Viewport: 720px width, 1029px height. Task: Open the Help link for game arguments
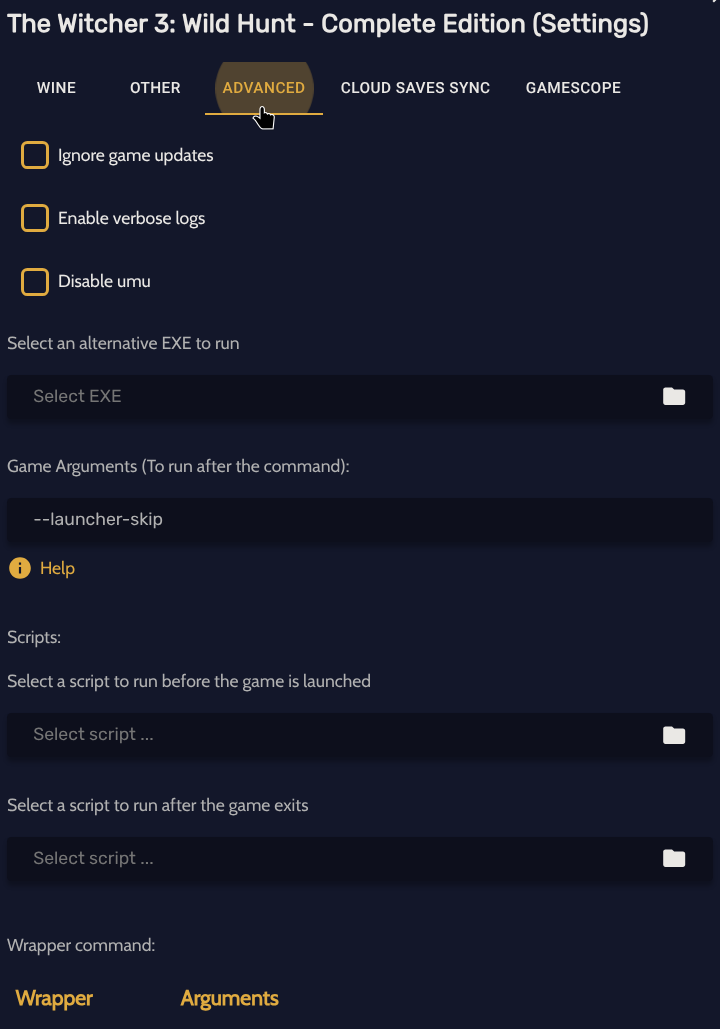(x=57, y=568)
